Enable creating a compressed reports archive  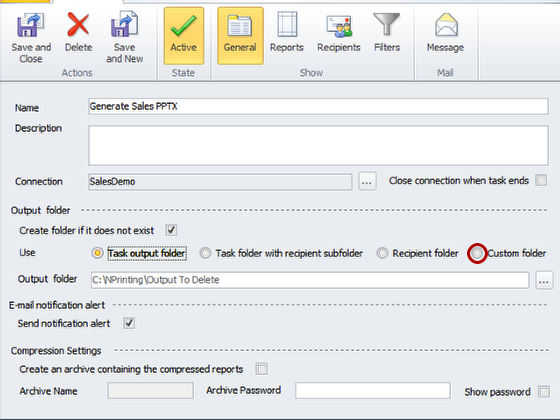click(261, 369)
